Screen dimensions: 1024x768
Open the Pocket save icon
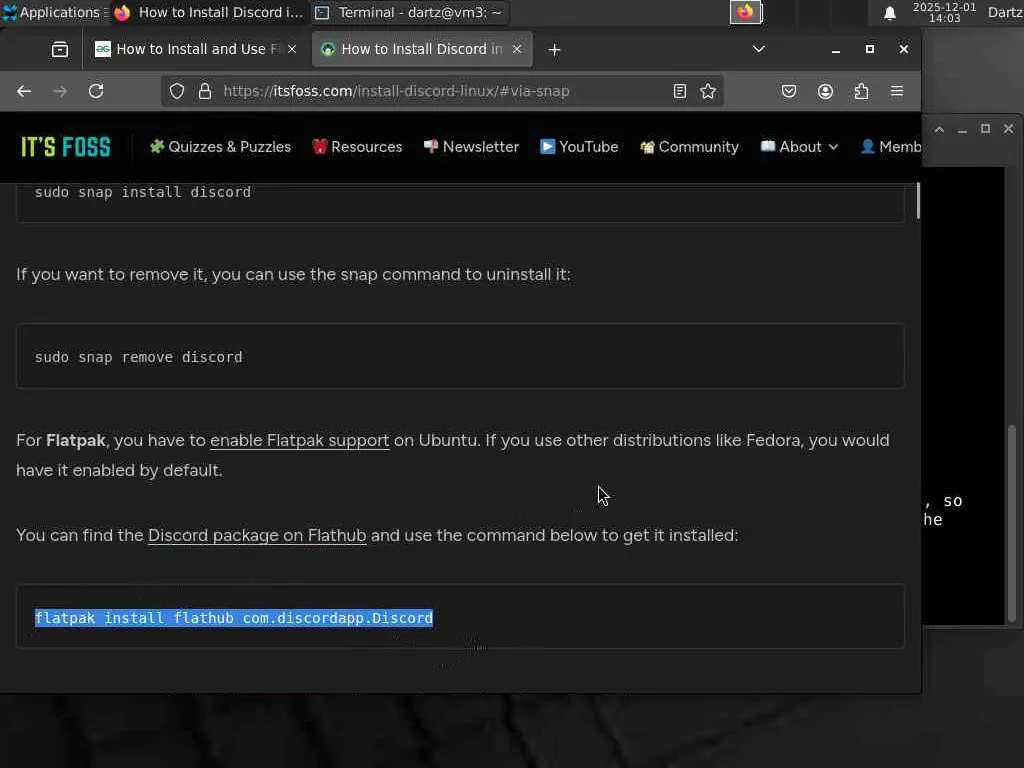(789, 91)
